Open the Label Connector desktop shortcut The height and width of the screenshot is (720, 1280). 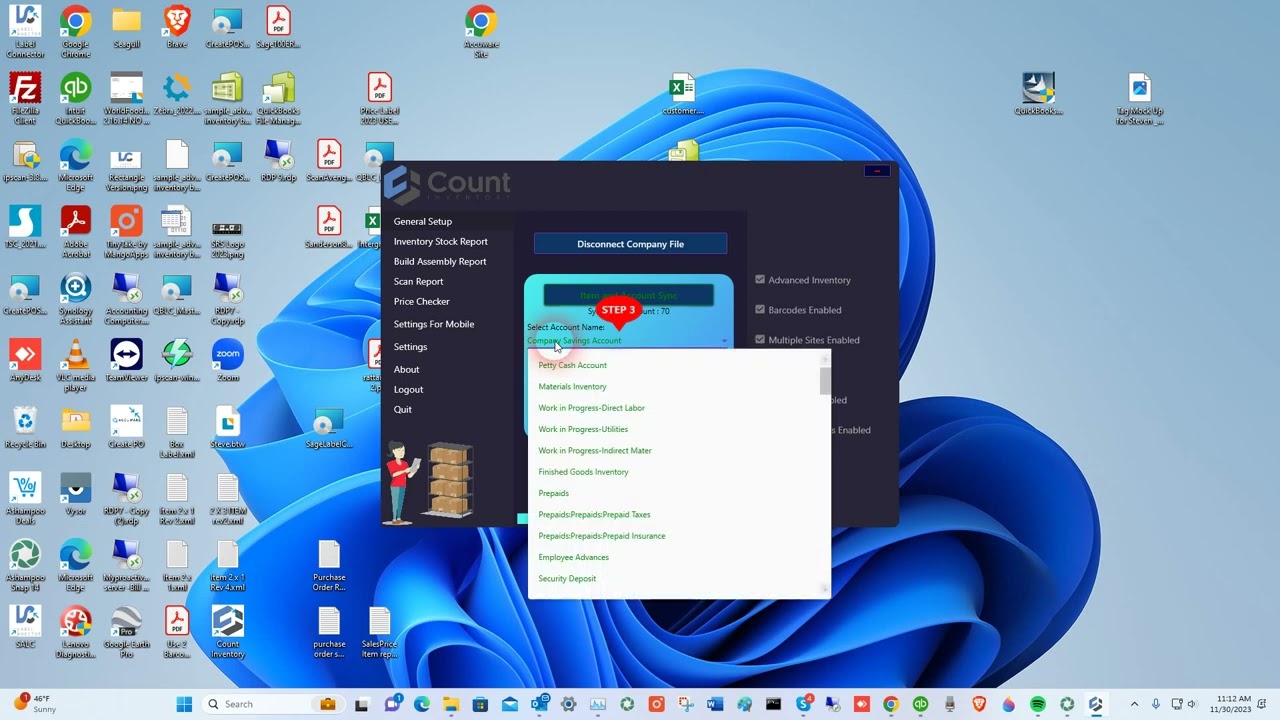pos(25,31)
